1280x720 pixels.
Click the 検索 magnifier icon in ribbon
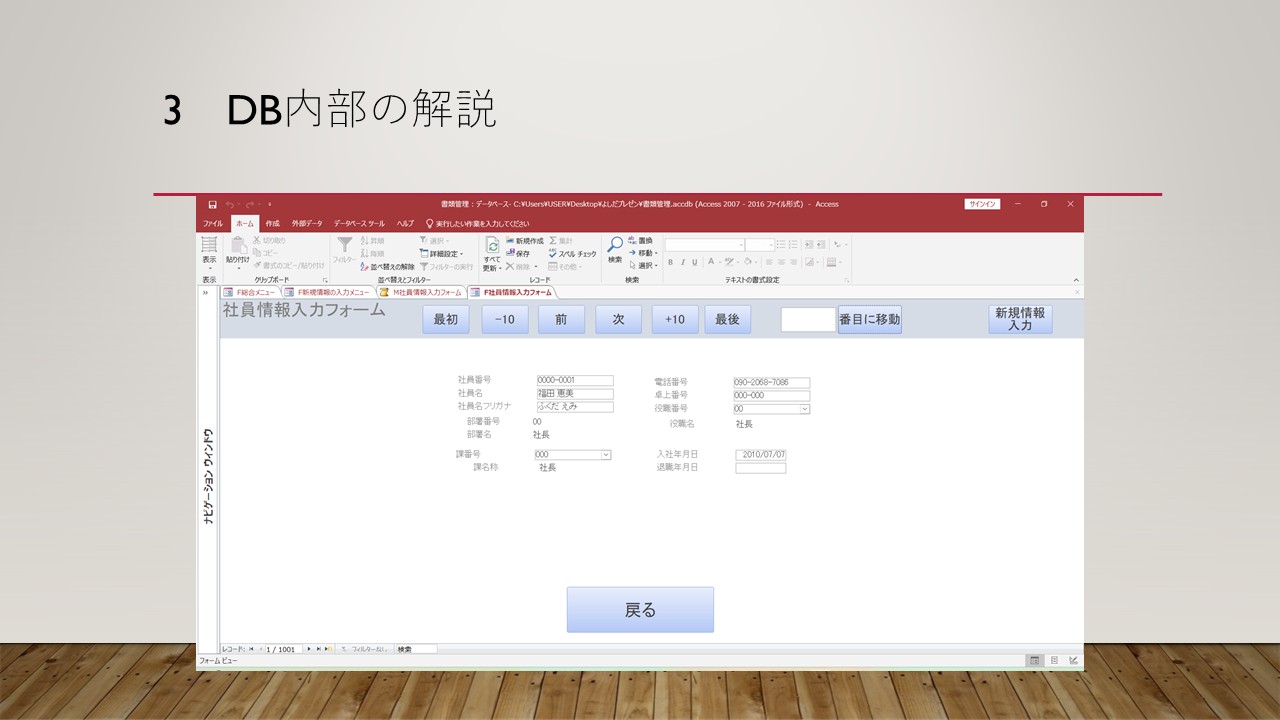[615, 245]
